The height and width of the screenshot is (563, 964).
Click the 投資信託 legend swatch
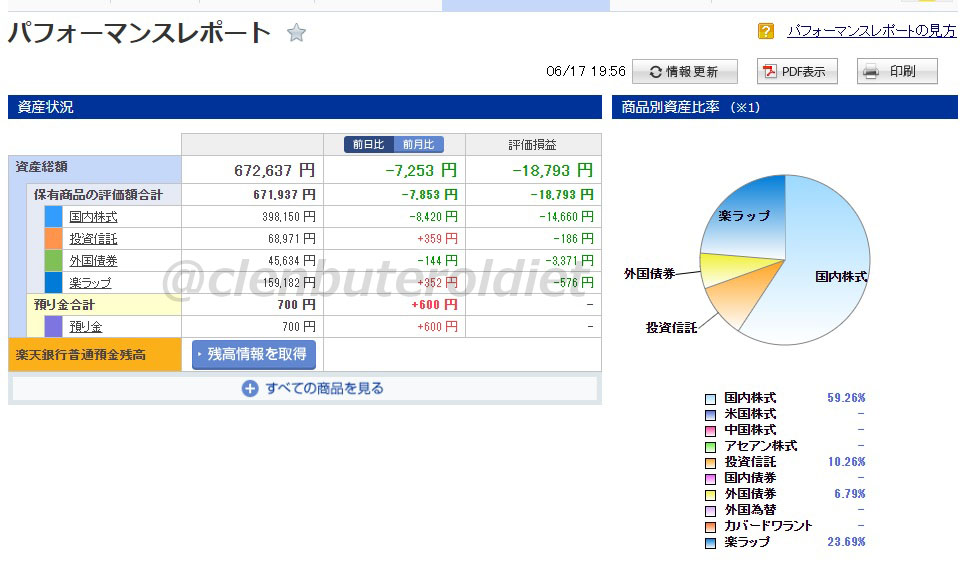click(x=710, y=463)
